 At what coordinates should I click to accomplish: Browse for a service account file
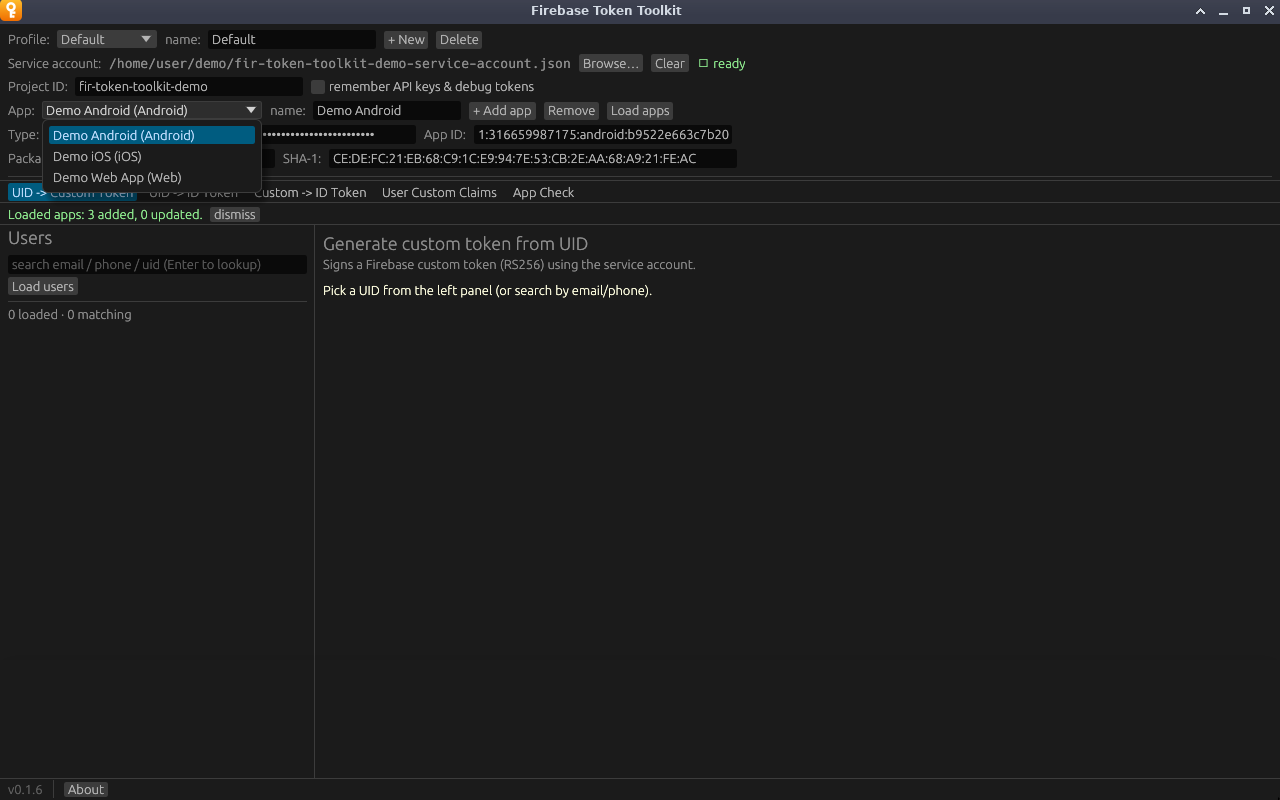pyautogui.click(x=610, y=64)
